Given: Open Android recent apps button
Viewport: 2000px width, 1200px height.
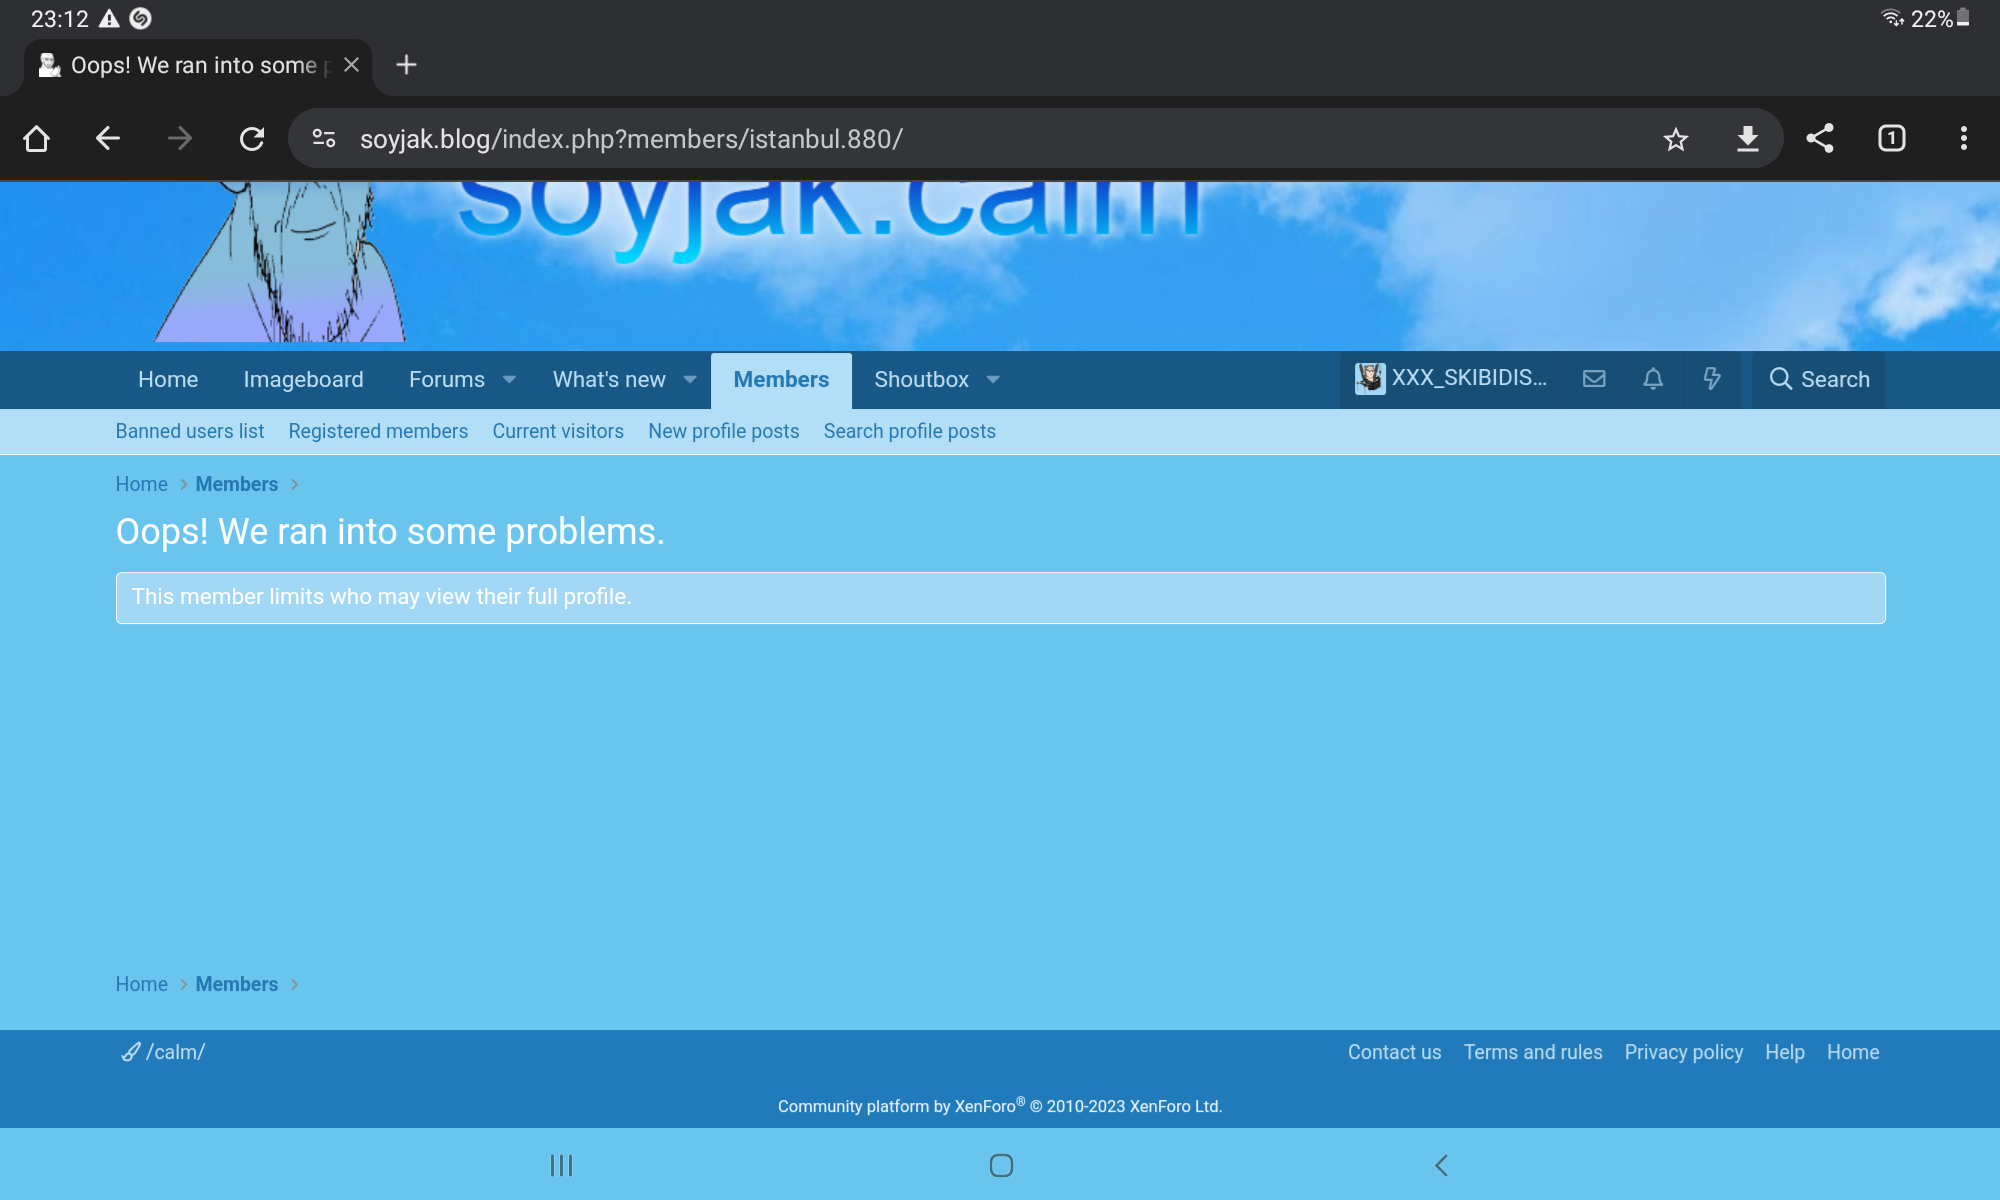Looking at the screenshot, I should 562,1165.
